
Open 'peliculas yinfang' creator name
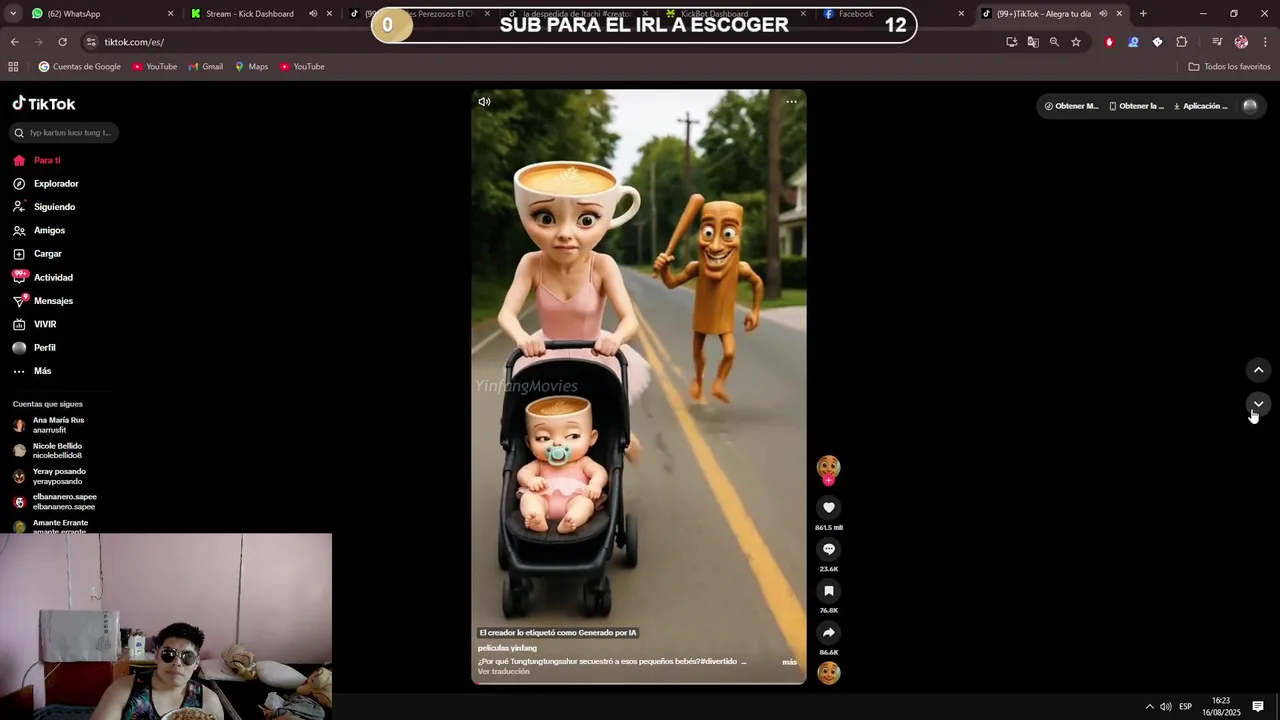point(507,648)
